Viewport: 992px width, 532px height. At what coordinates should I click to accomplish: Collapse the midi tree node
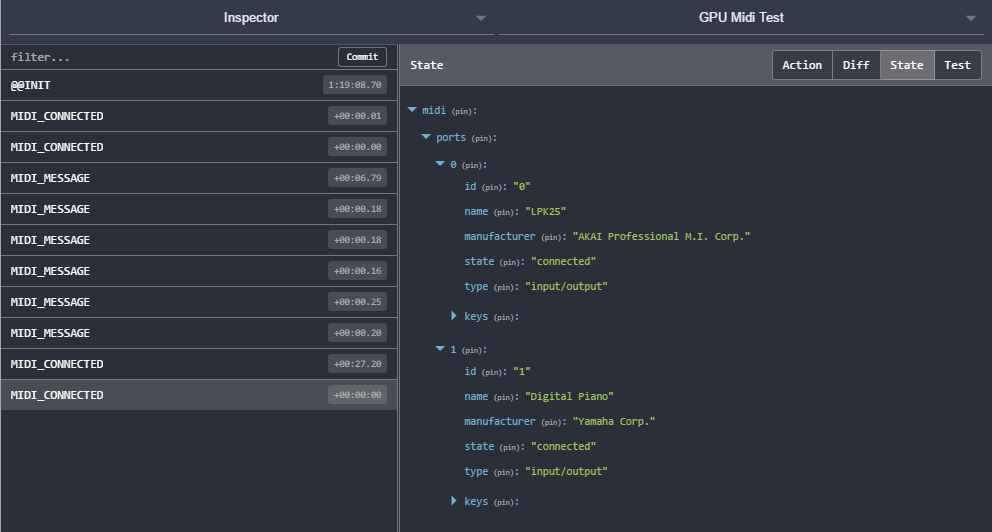click(x=412, y=110)
